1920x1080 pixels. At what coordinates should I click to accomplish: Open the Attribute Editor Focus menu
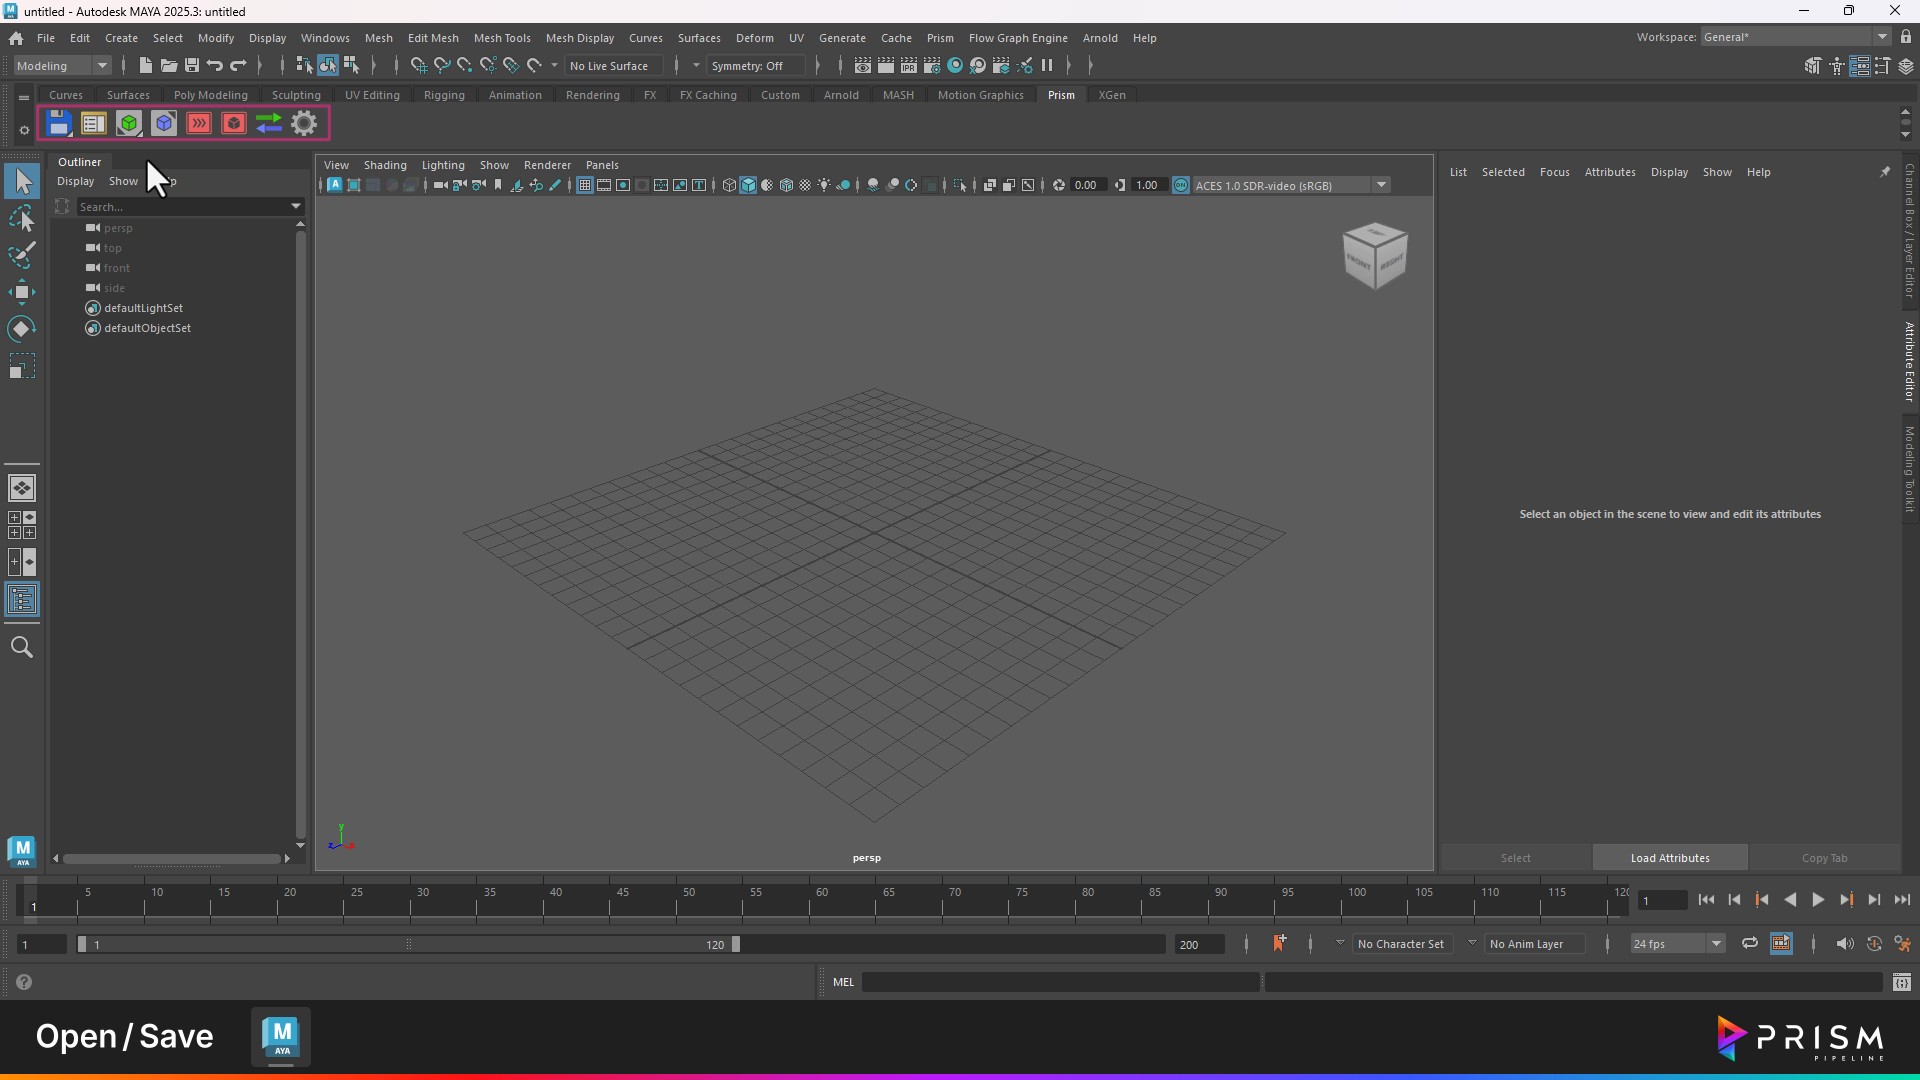[1554, 172]
